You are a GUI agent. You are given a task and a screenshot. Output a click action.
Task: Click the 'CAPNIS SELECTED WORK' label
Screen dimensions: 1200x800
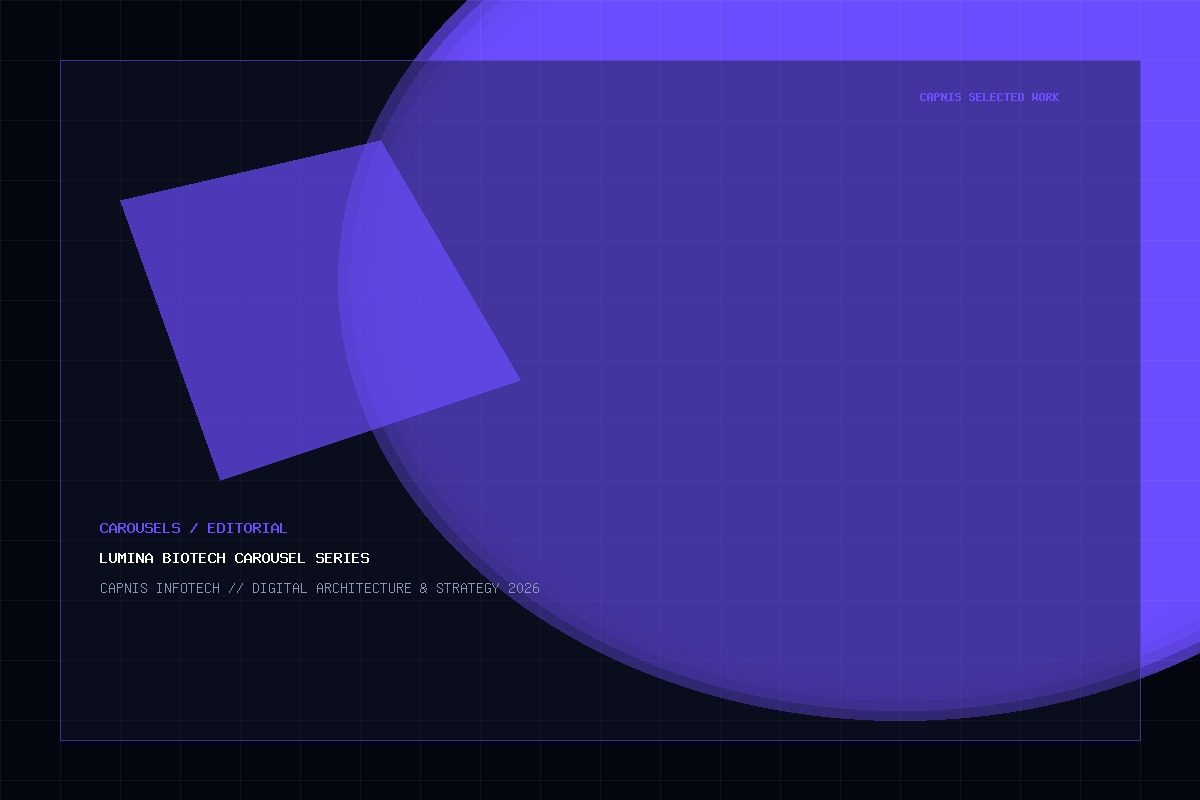tap(989, 97)
